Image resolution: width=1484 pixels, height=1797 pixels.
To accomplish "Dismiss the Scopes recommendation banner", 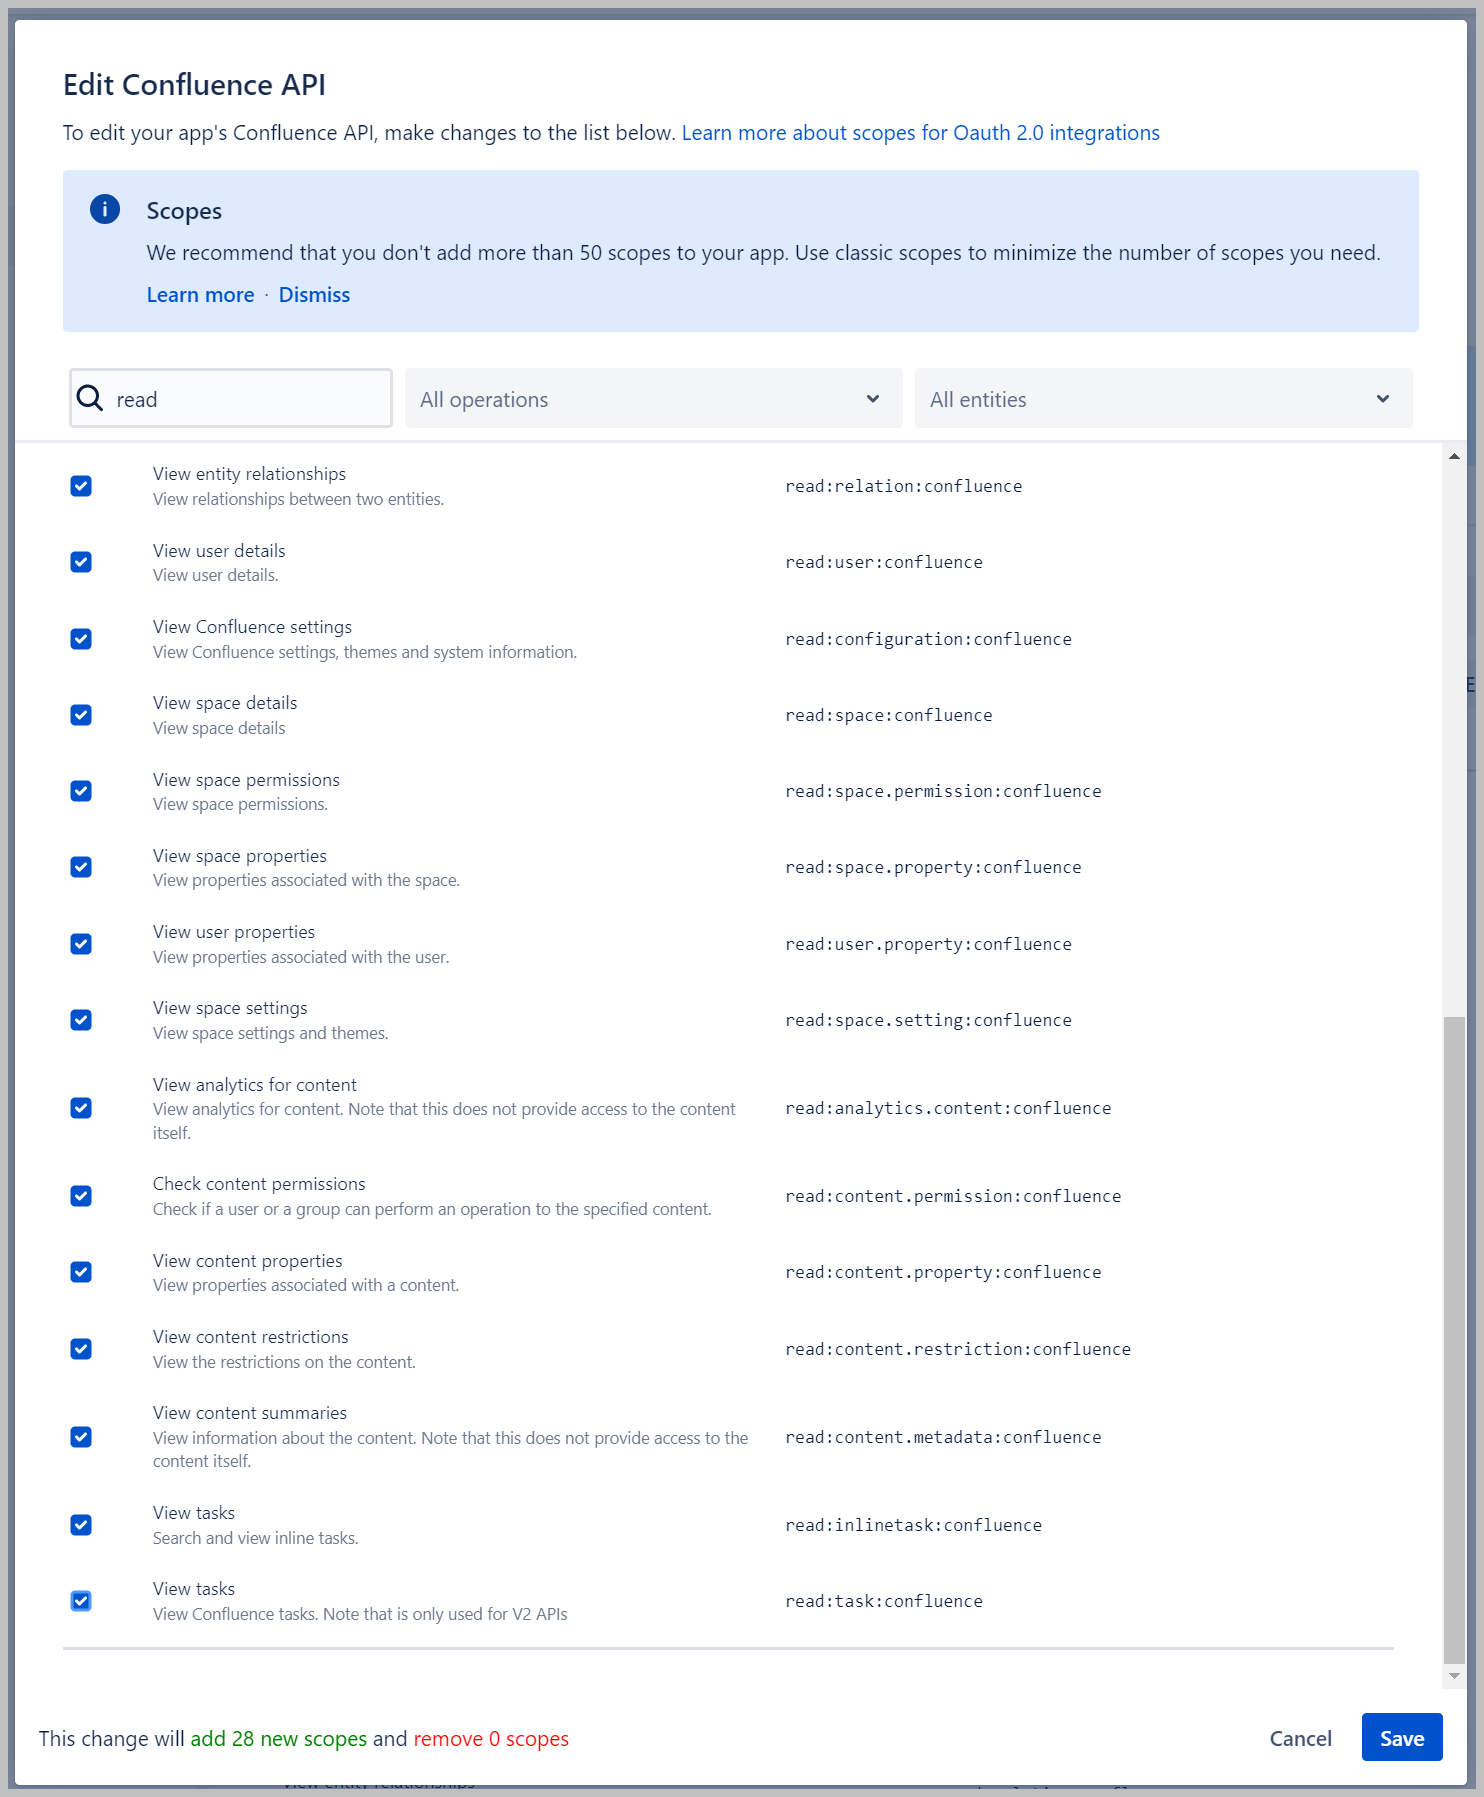I will pos(314,295).
